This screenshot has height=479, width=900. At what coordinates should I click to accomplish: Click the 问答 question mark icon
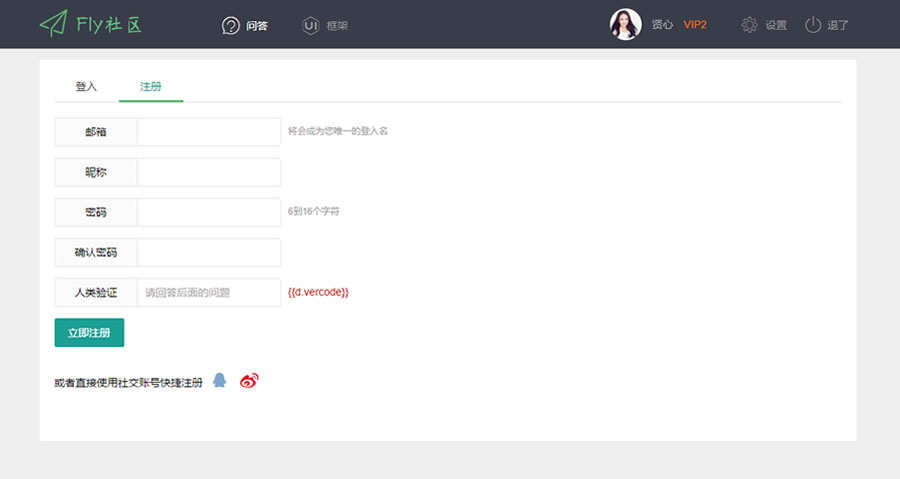231,25
